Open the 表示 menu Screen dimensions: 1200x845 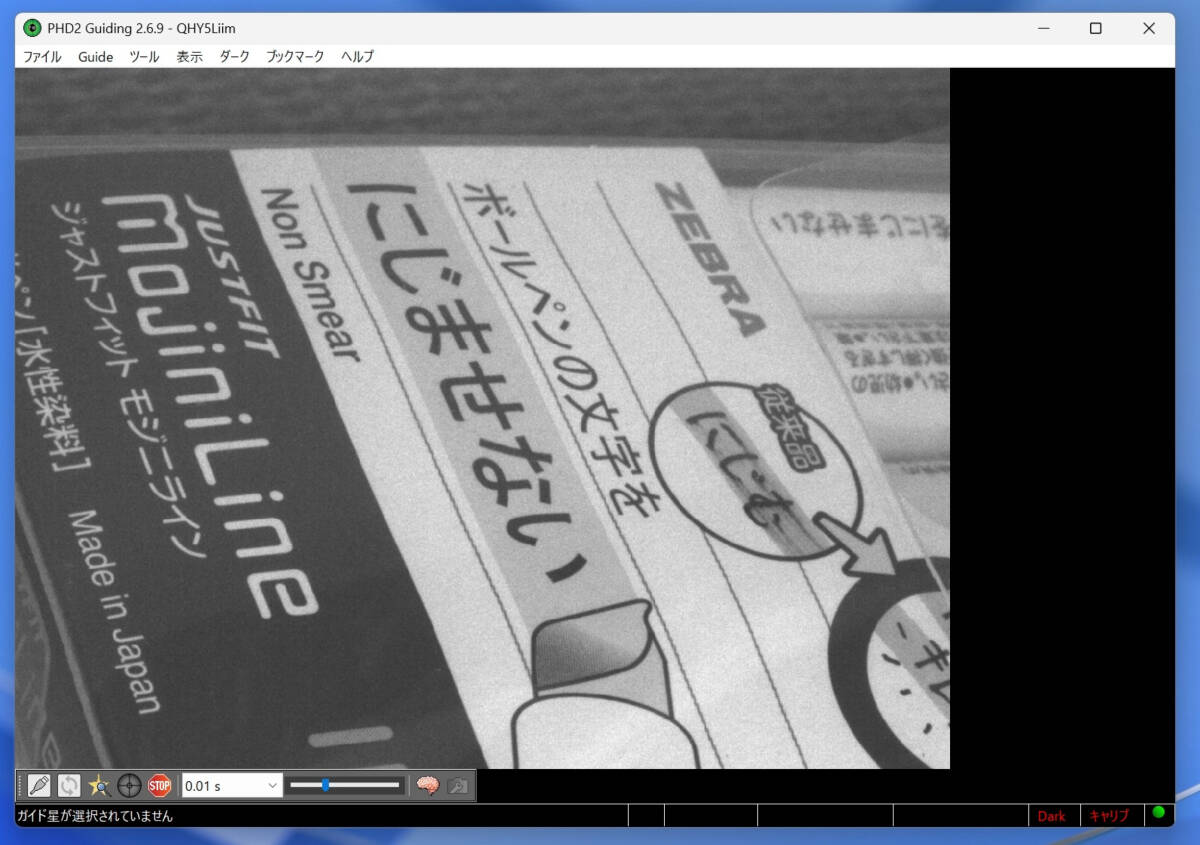click(x=190, y=57)
